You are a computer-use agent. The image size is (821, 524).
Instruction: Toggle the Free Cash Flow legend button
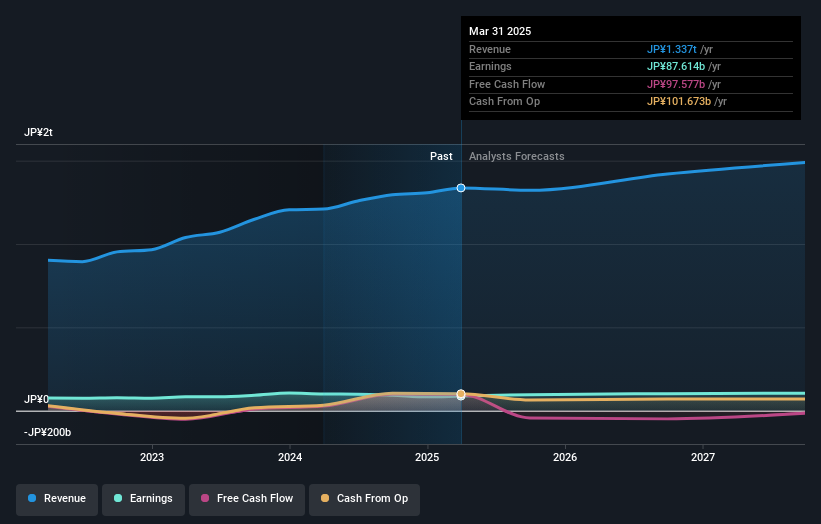tap(247, 499)
